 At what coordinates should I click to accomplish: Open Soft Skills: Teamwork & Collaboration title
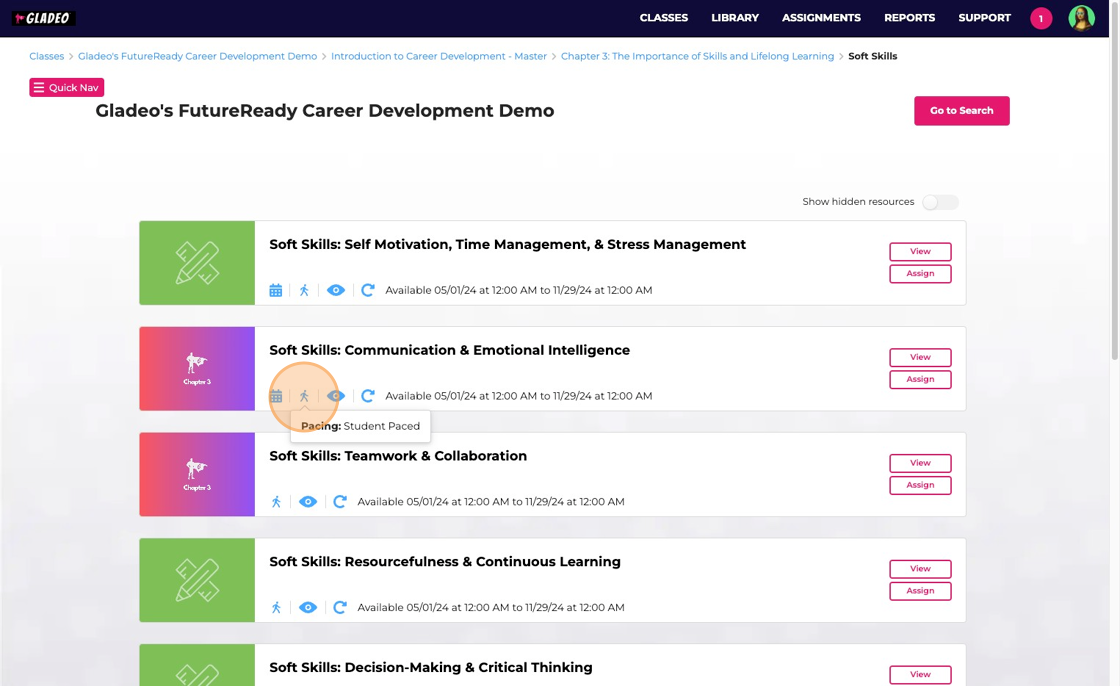[x=398, y=456]
